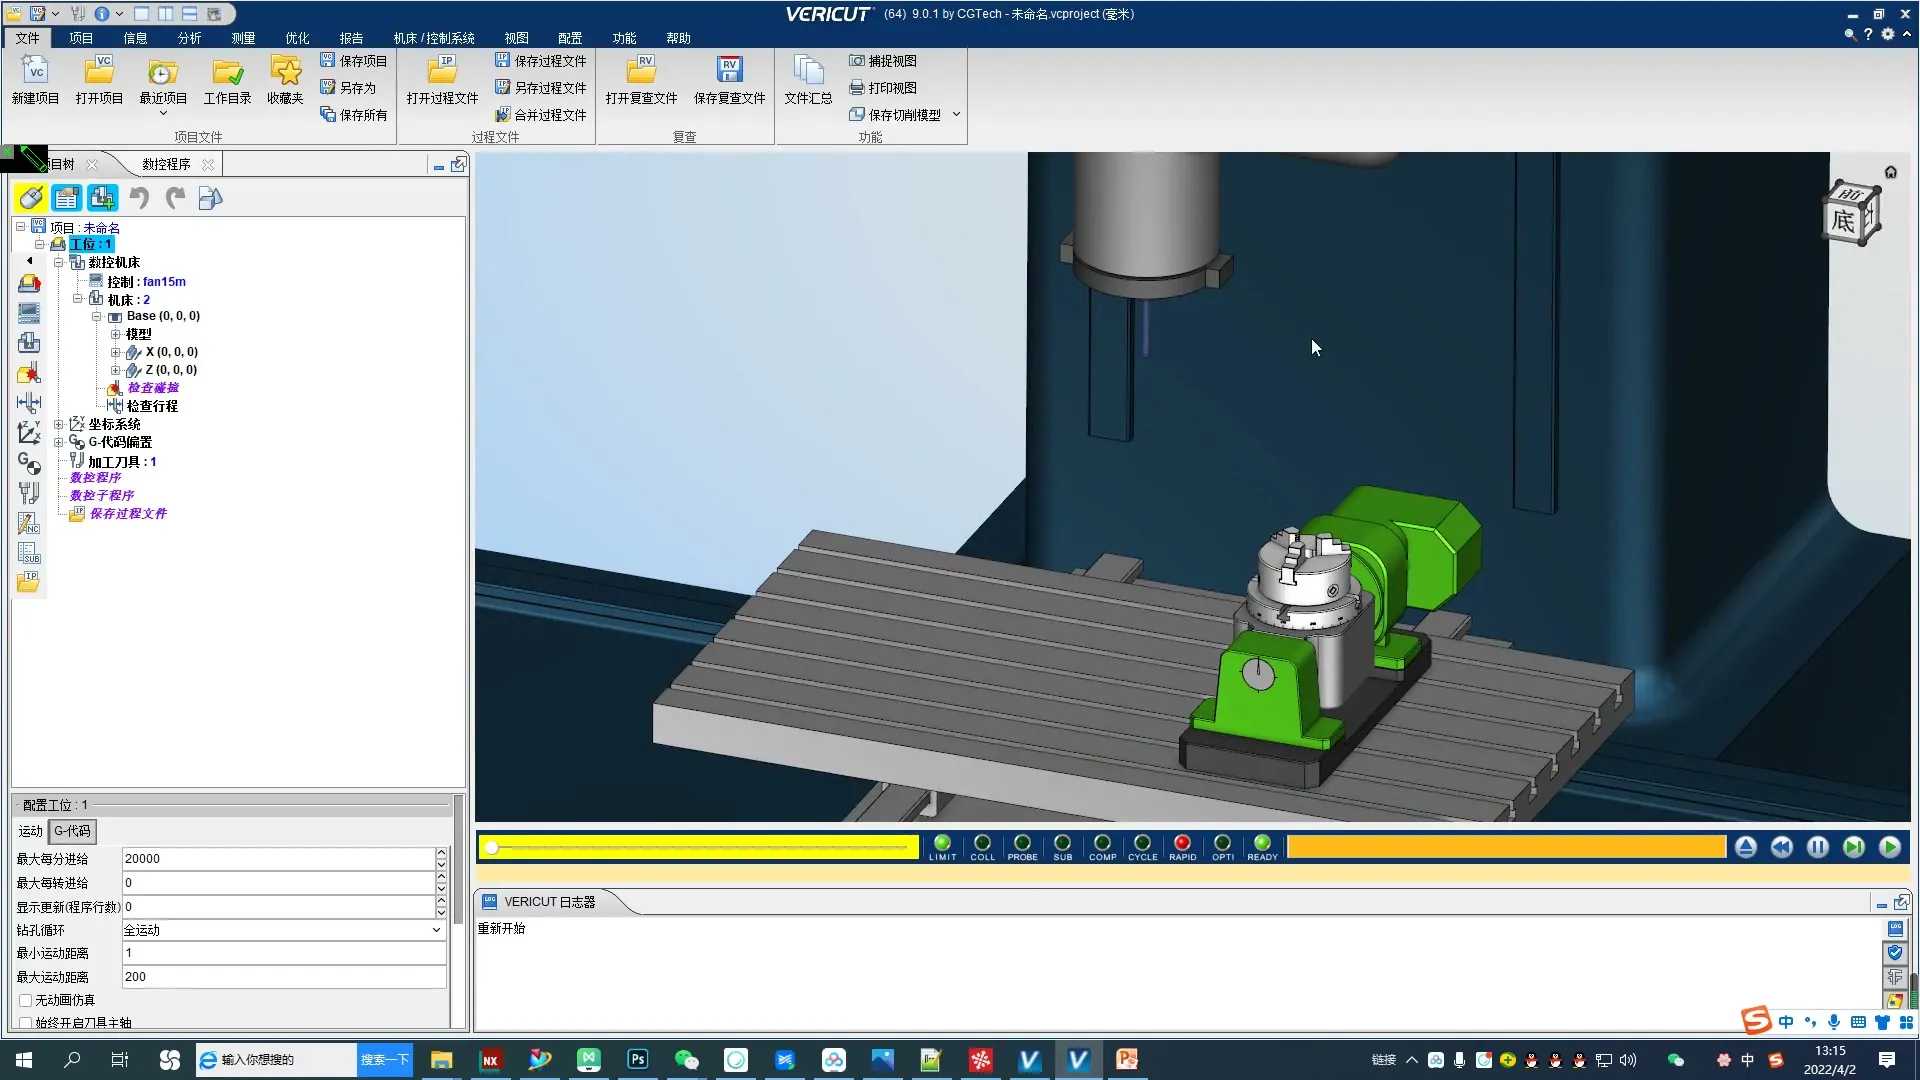Click the animation speed slider handle
The image size is (1920, 1080).
tap(492, 848)
